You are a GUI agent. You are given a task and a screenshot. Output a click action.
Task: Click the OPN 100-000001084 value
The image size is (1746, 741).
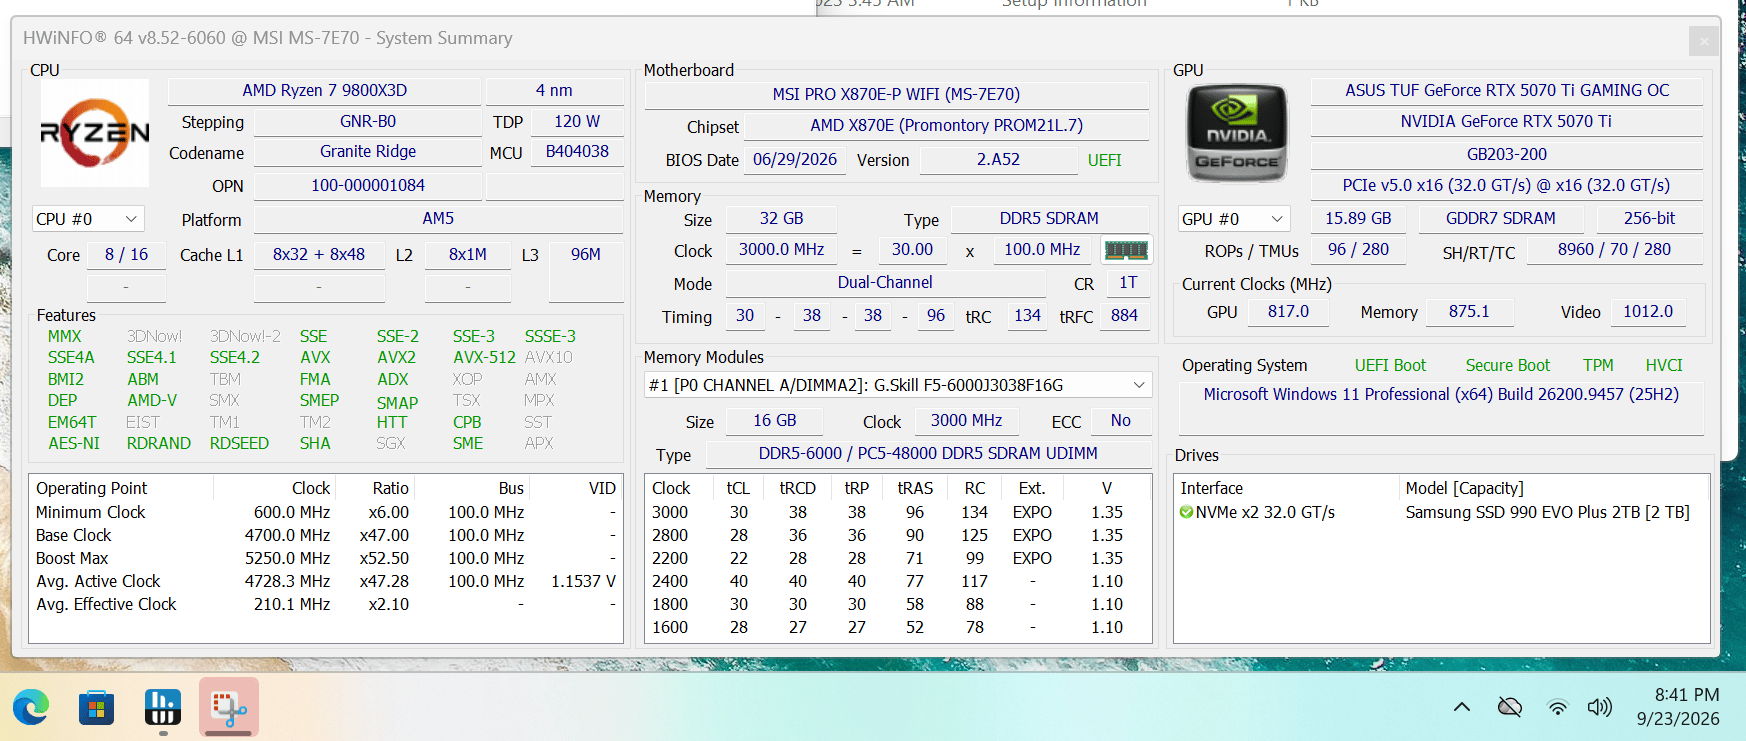[x=368, y=185]
